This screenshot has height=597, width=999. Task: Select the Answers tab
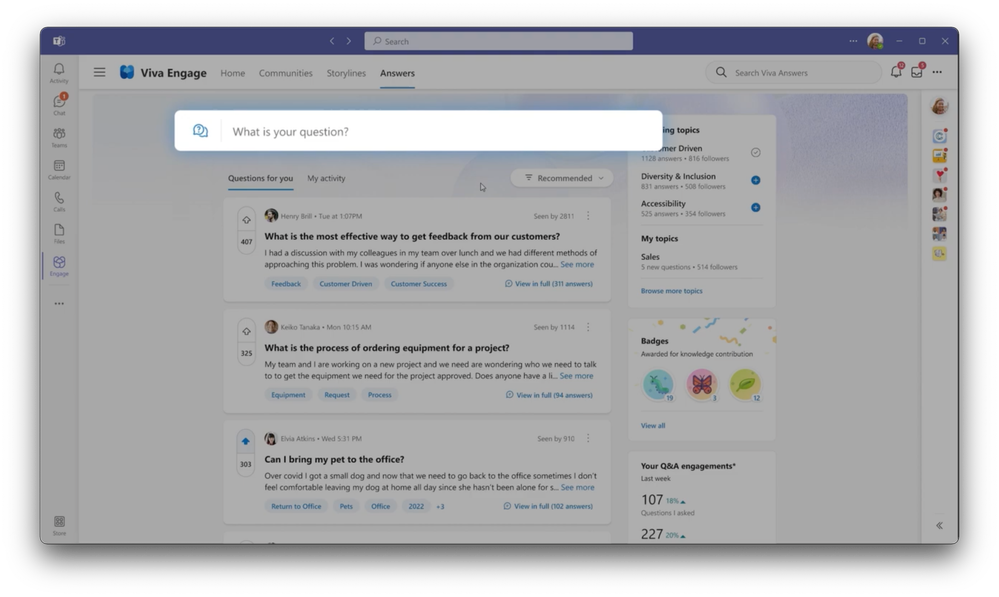[x=398, y=73]
